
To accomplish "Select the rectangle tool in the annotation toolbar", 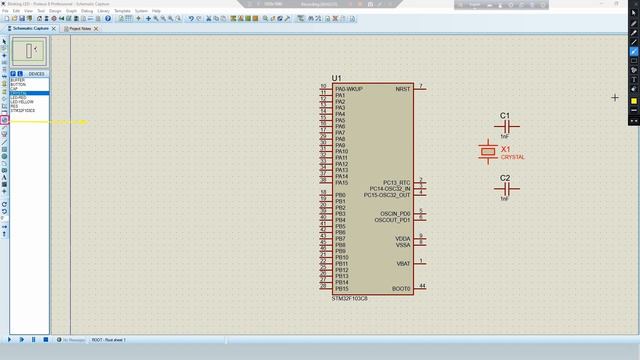I will pos(633,61).
